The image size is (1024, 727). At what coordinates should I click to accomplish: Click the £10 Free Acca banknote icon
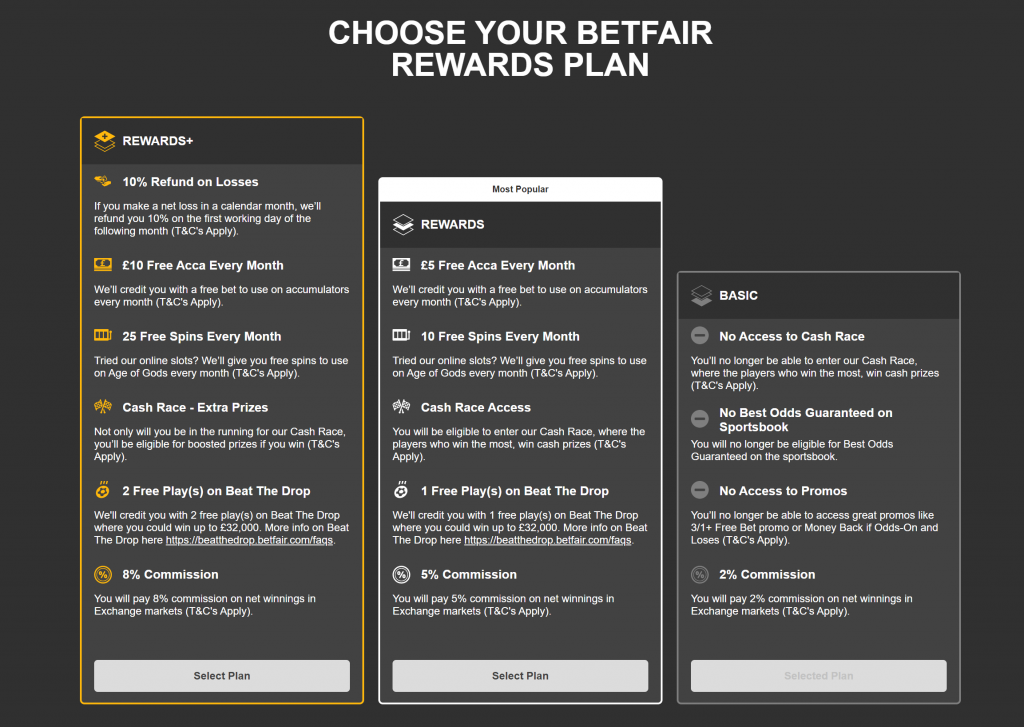tap(103, 265)
